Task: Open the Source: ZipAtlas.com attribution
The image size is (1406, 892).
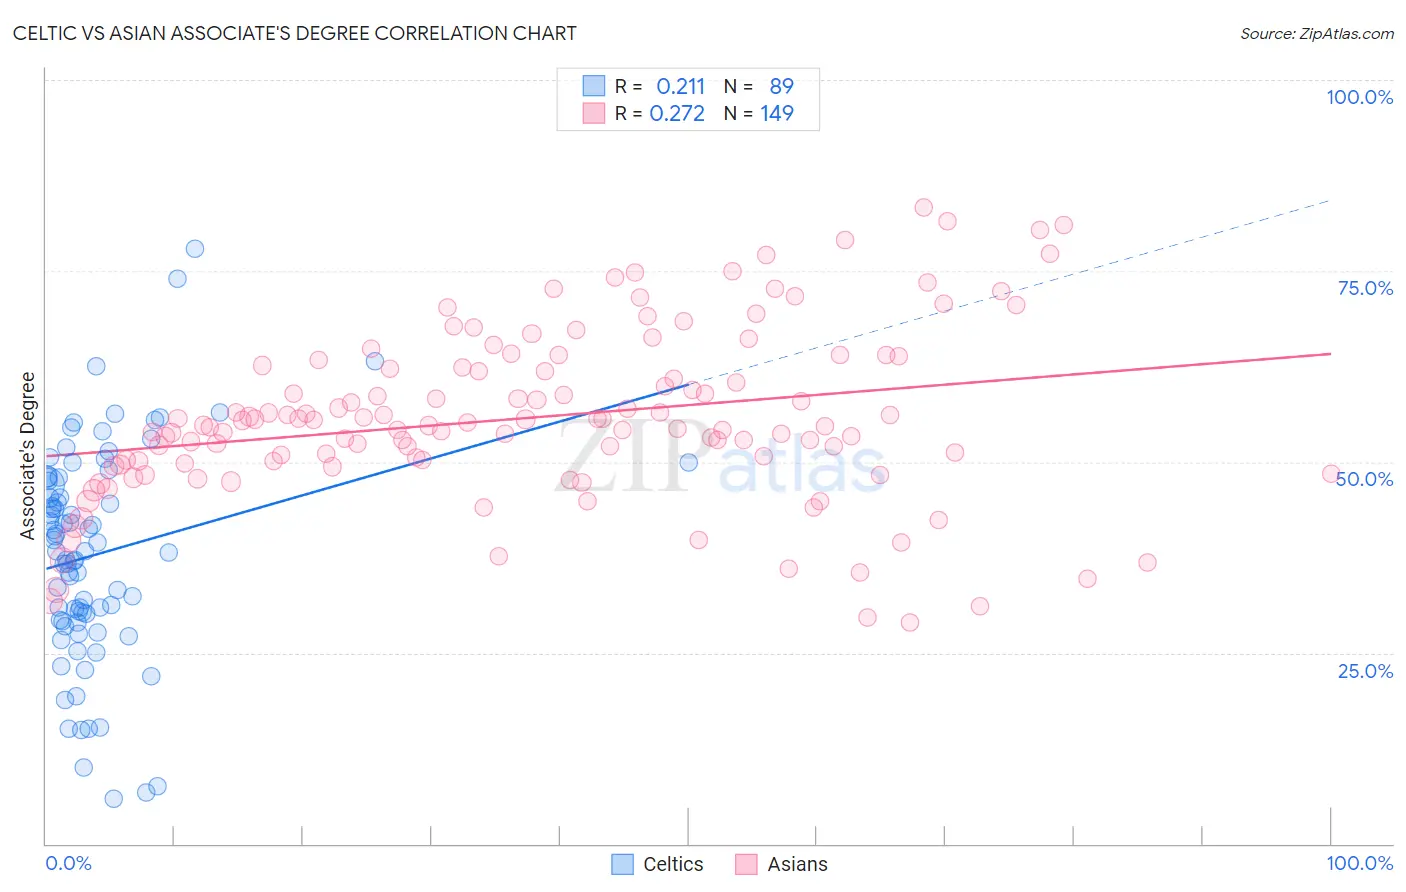Action: point(1317,33)
